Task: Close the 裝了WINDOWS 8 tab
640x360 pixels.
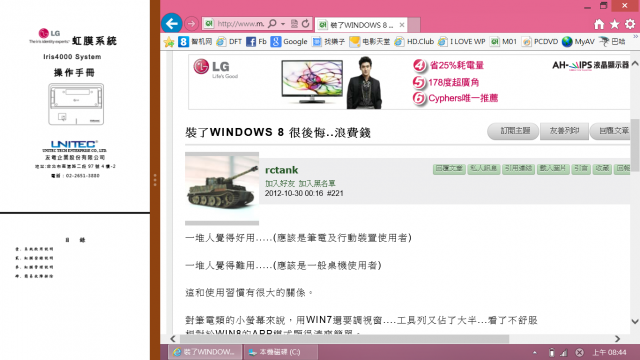Action: (x=402, y=25)
